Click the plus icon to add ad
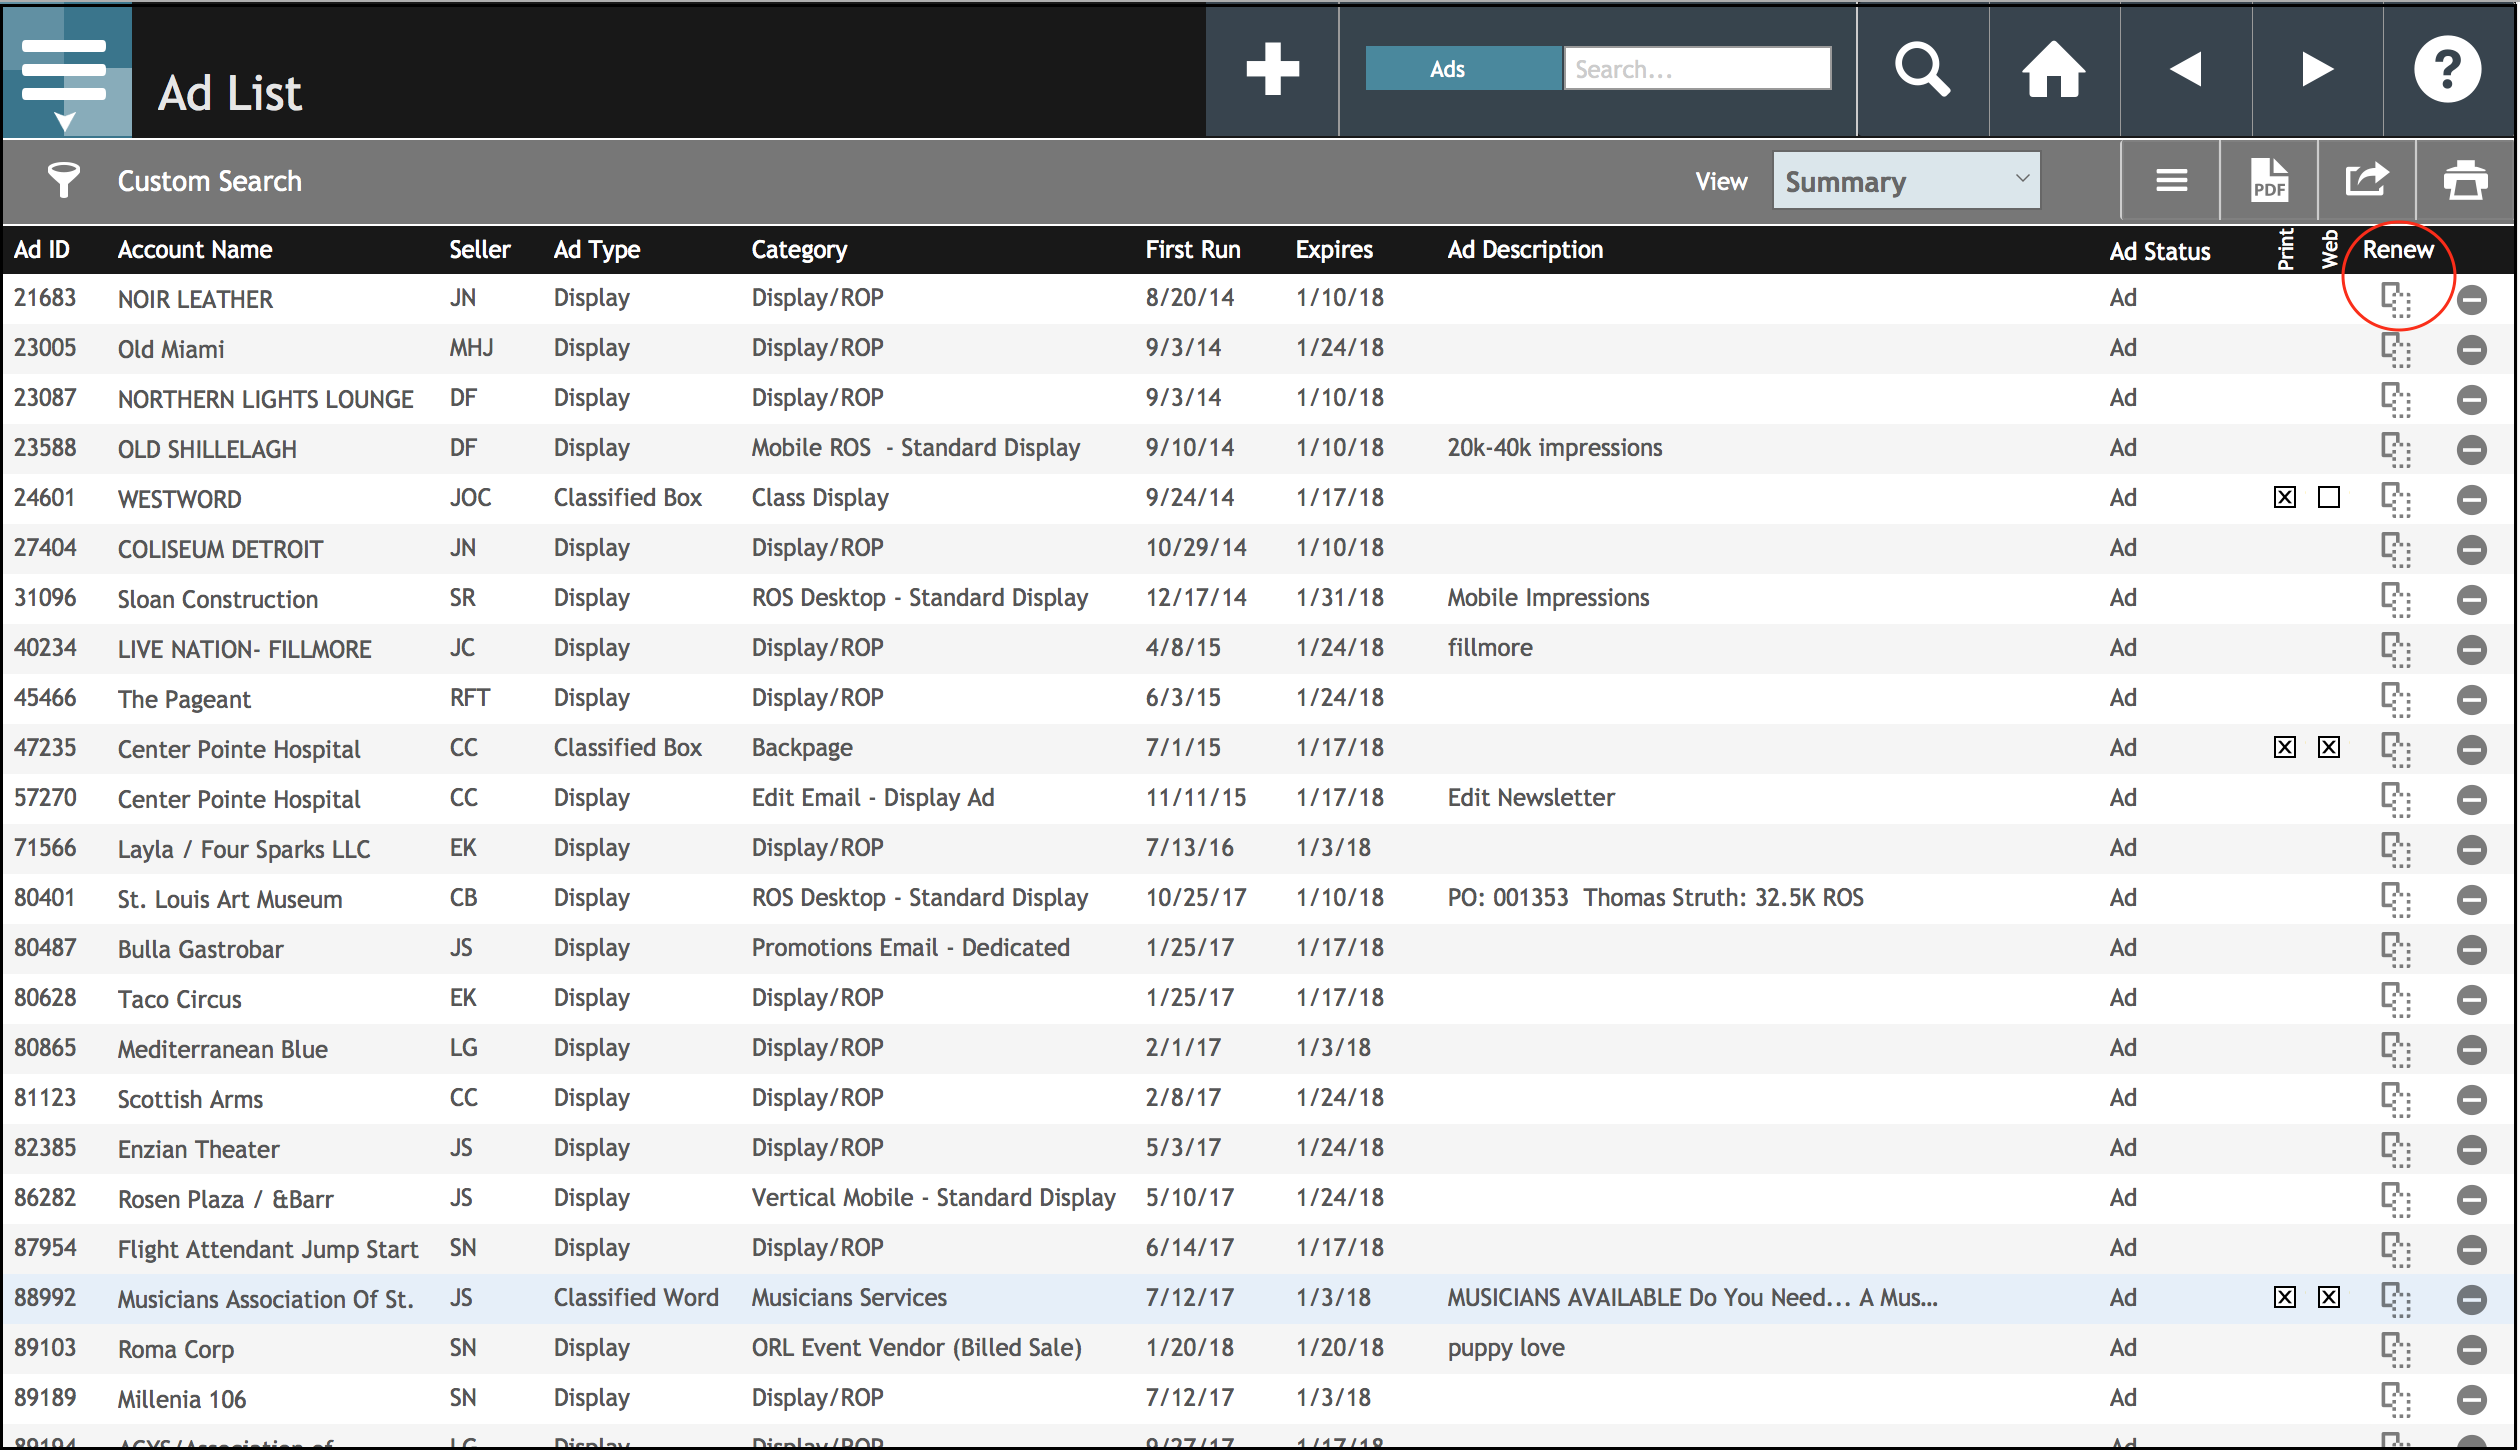The image size is (2520, 1450). coord(1272,69)
